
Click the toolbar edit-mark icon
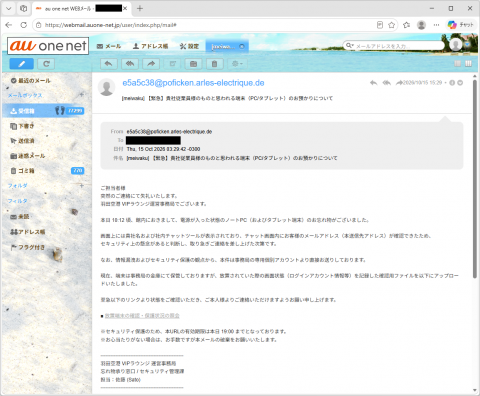point(172,64)
